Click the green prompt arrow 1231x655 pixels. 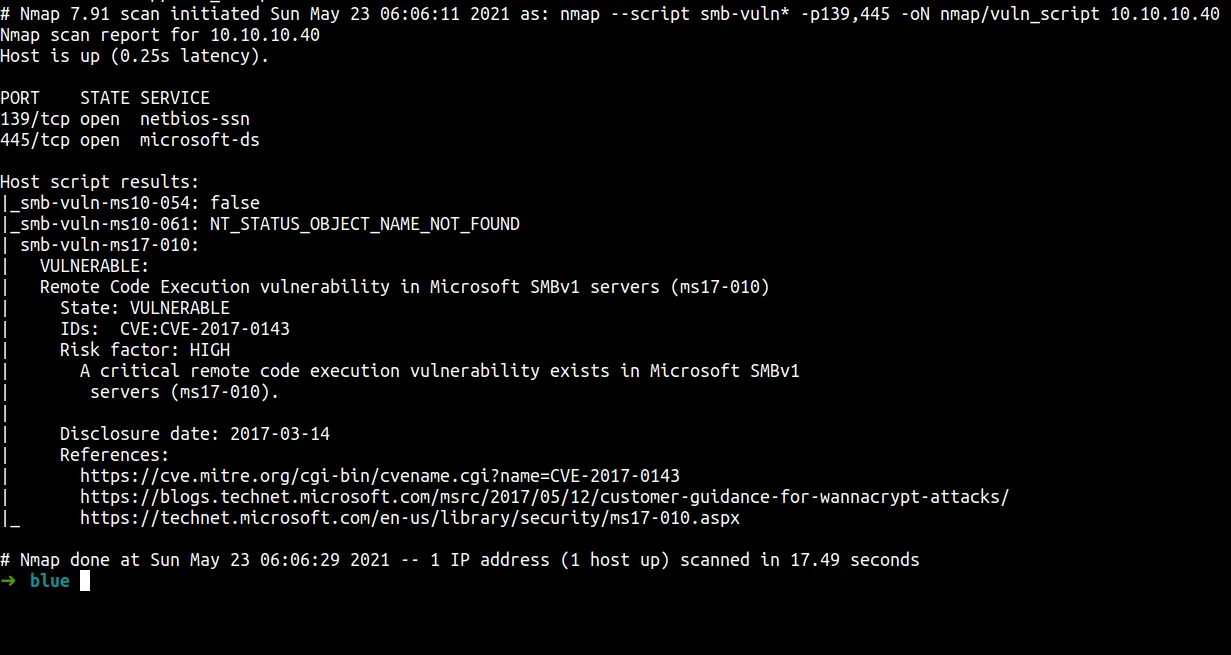click(9, 581)
